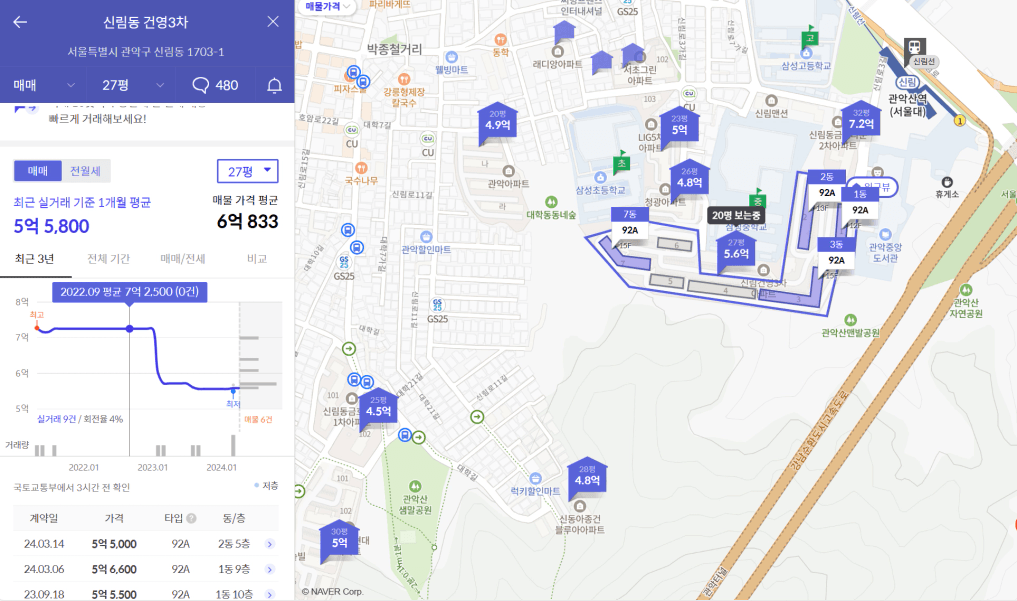The height and width of the screenshot is (601, 1017).
Task: Click the 대학동동네숲 tree icon
Action: coord(551,202)
